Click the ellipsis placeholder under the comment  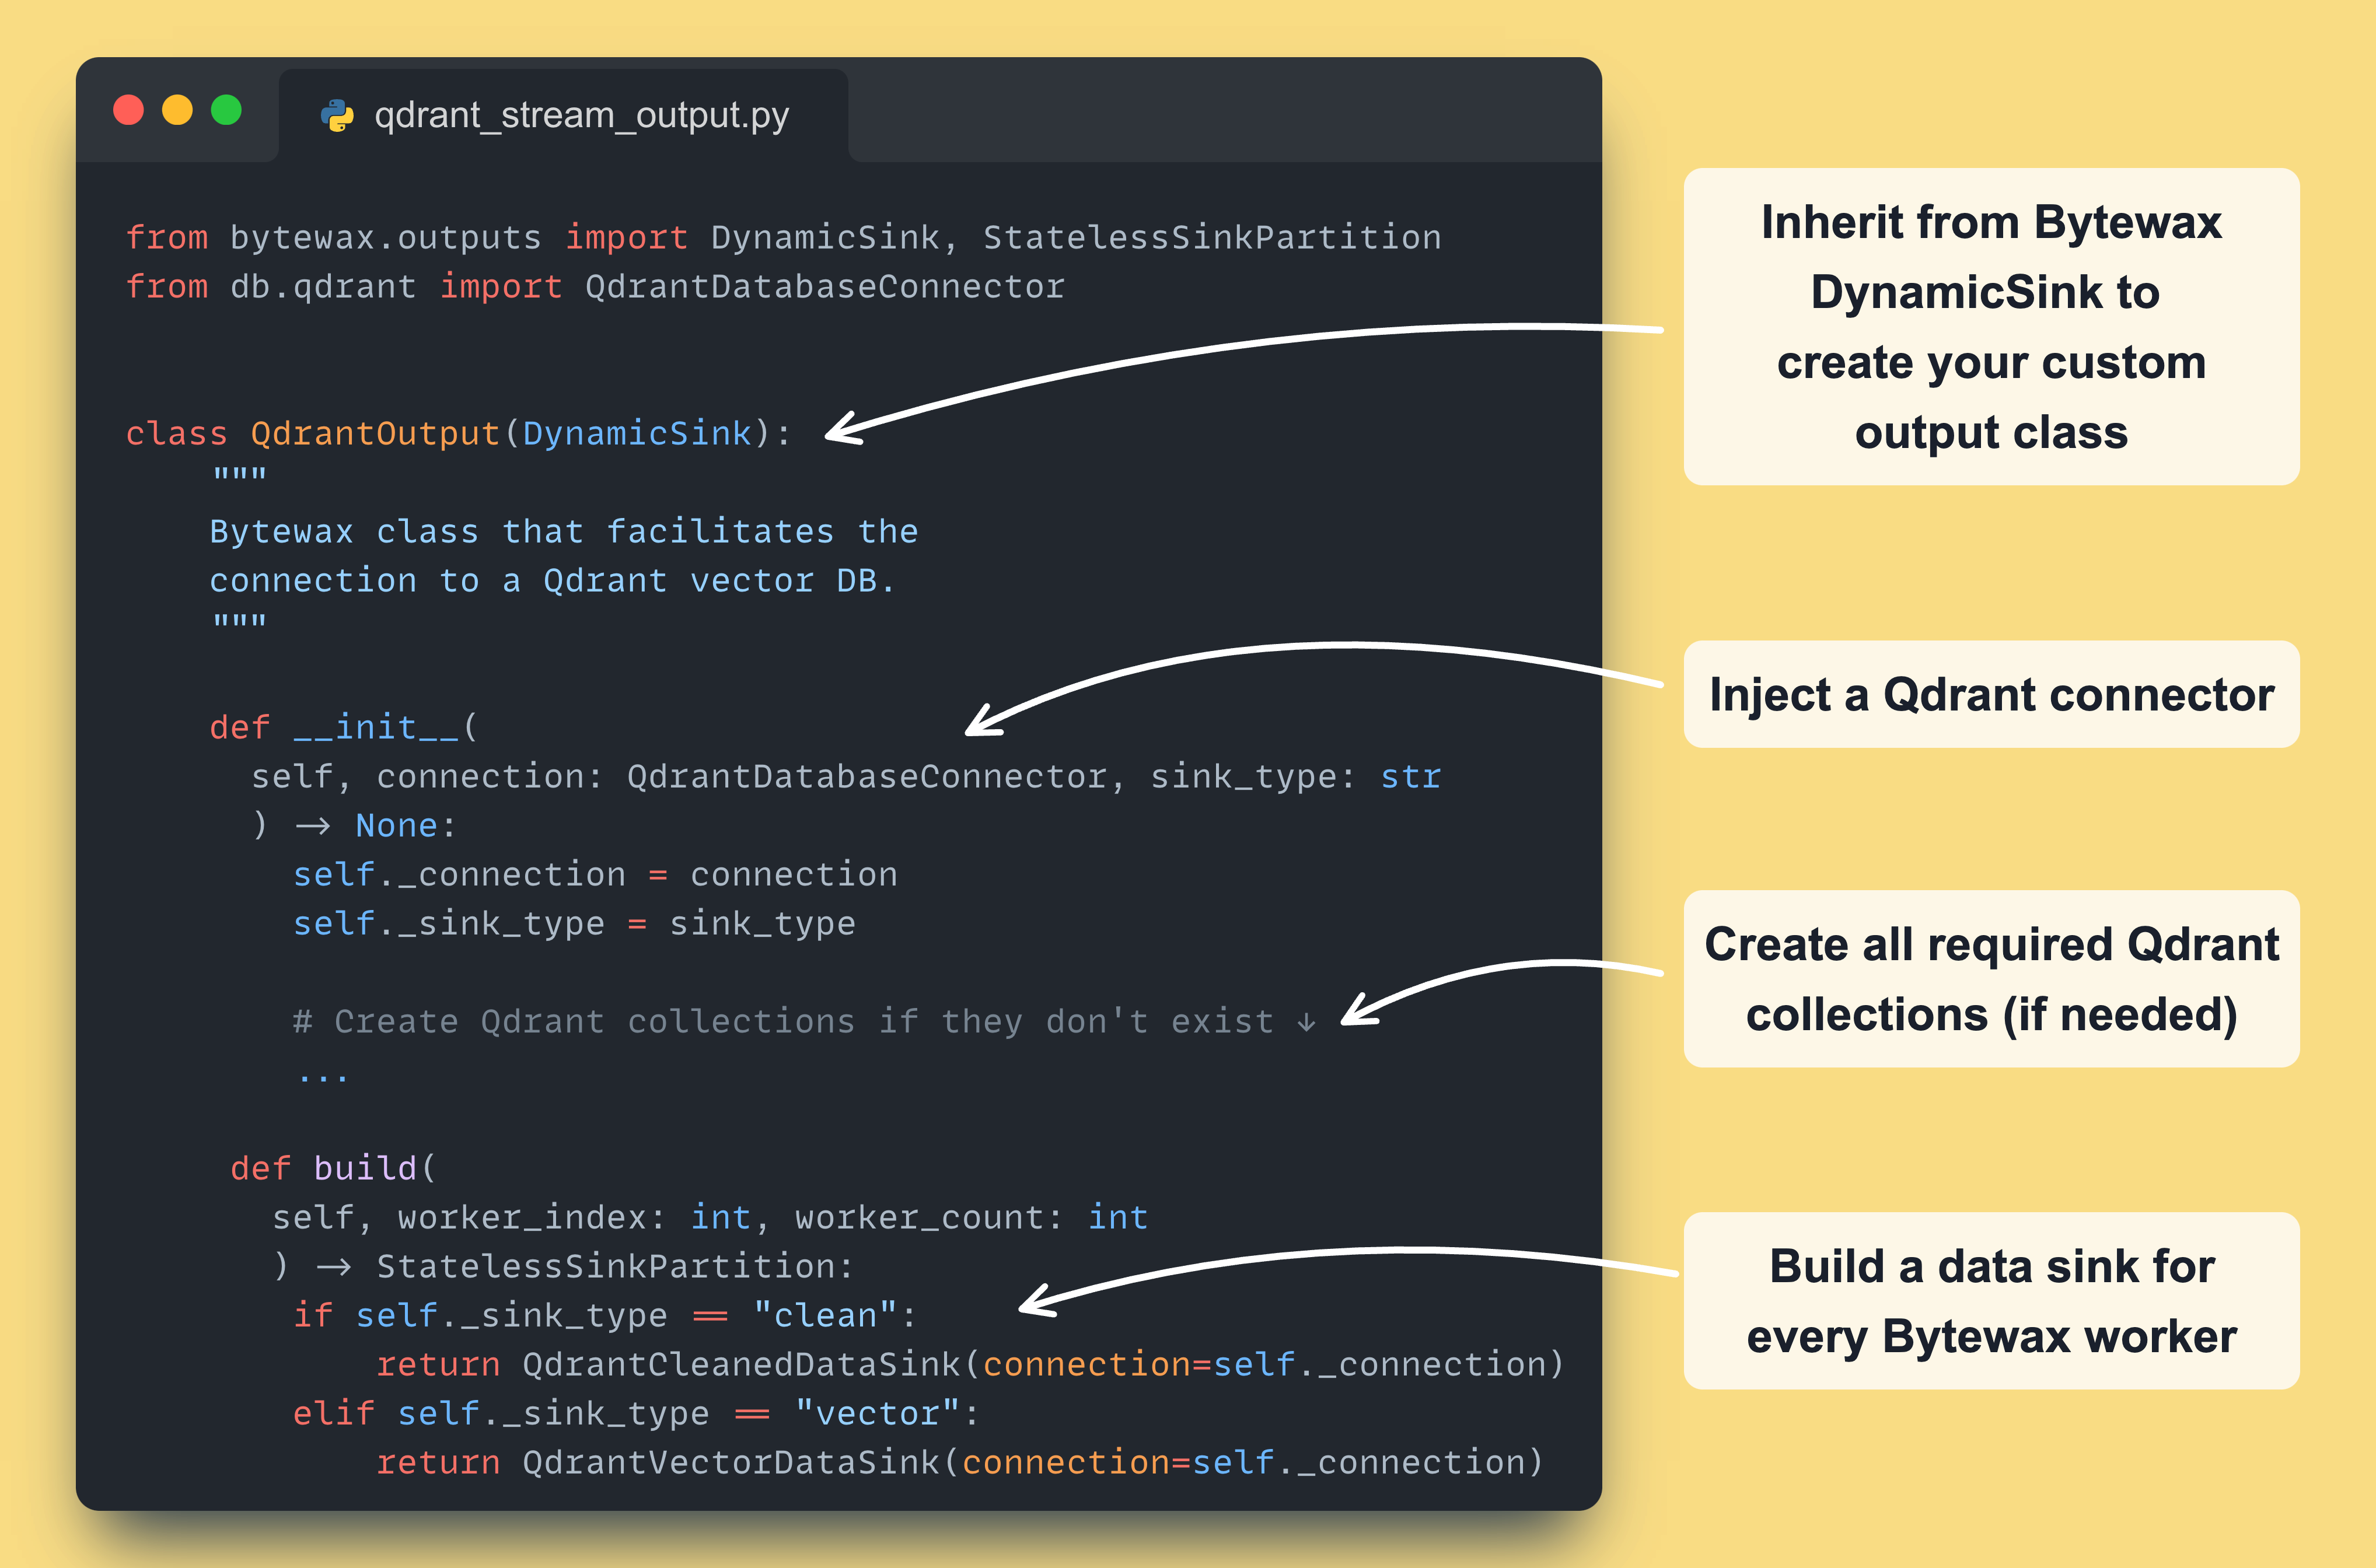[x=323, y=1077]
